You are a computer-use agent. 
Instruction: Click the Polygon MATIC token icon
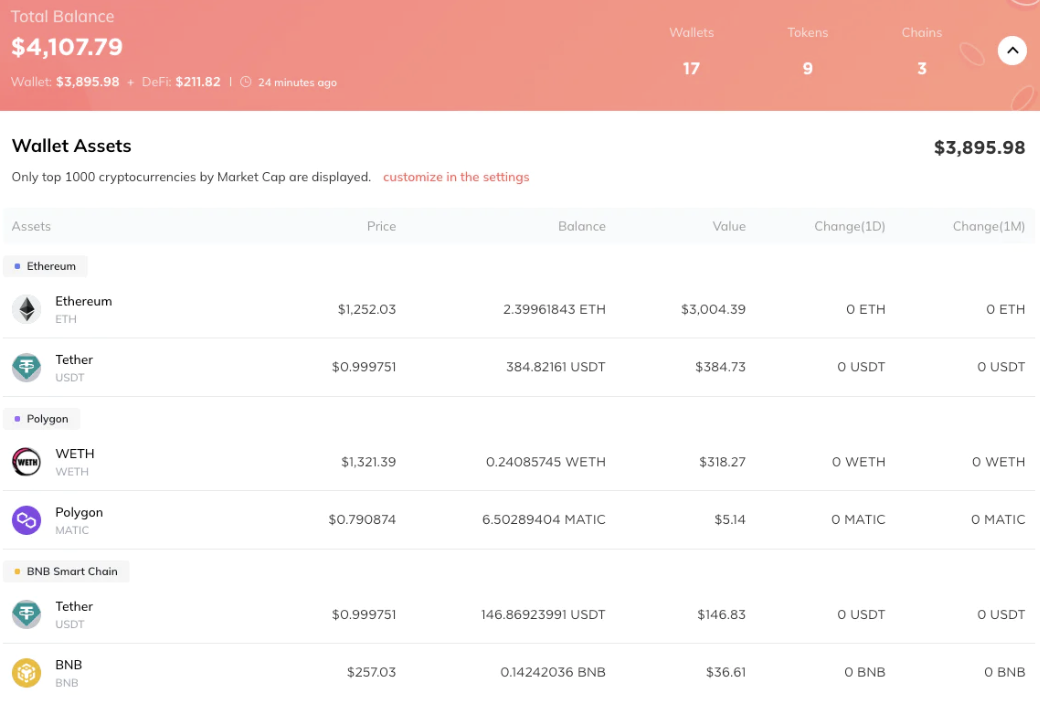pyautogui.click(x=26, y=520)
